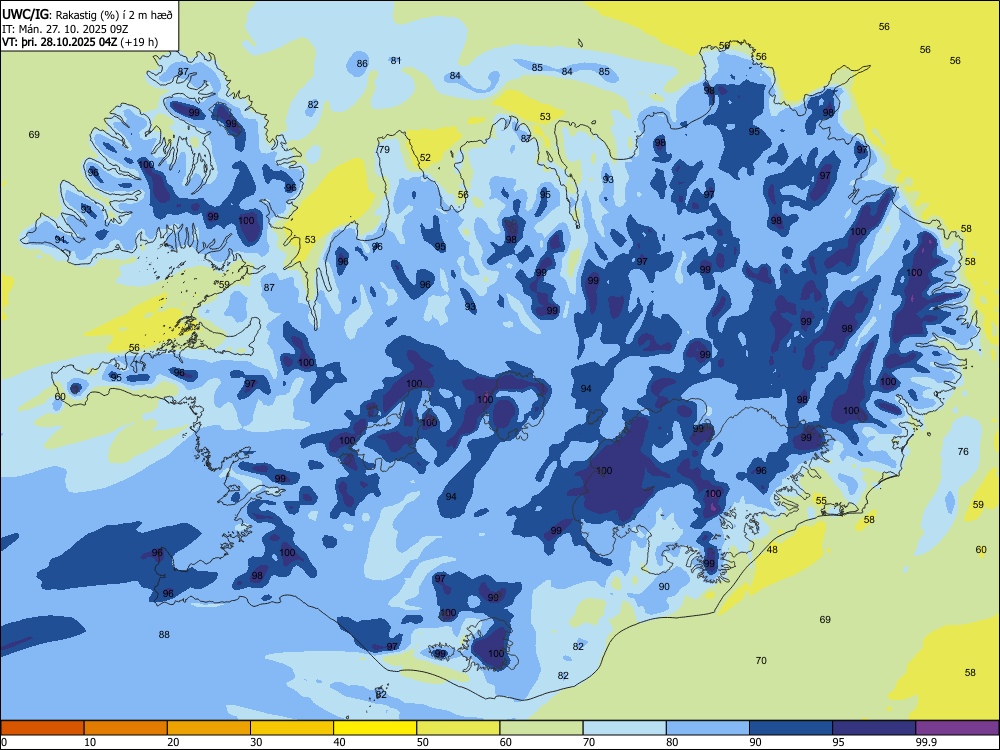Click the 10–20 orange legend swatch
1000x750 pixels.
126,728
